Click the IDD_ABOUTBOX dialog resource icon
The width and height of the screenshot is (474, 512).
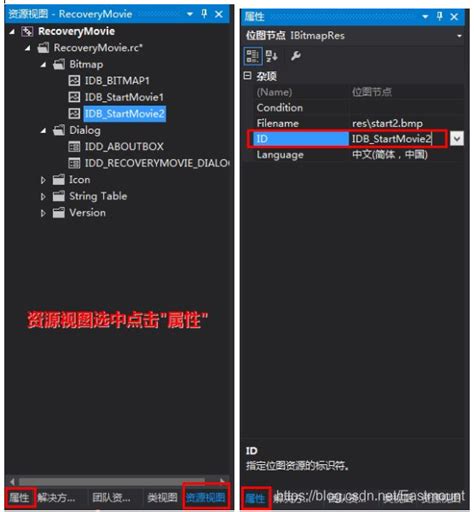click(x=74, y=146)
